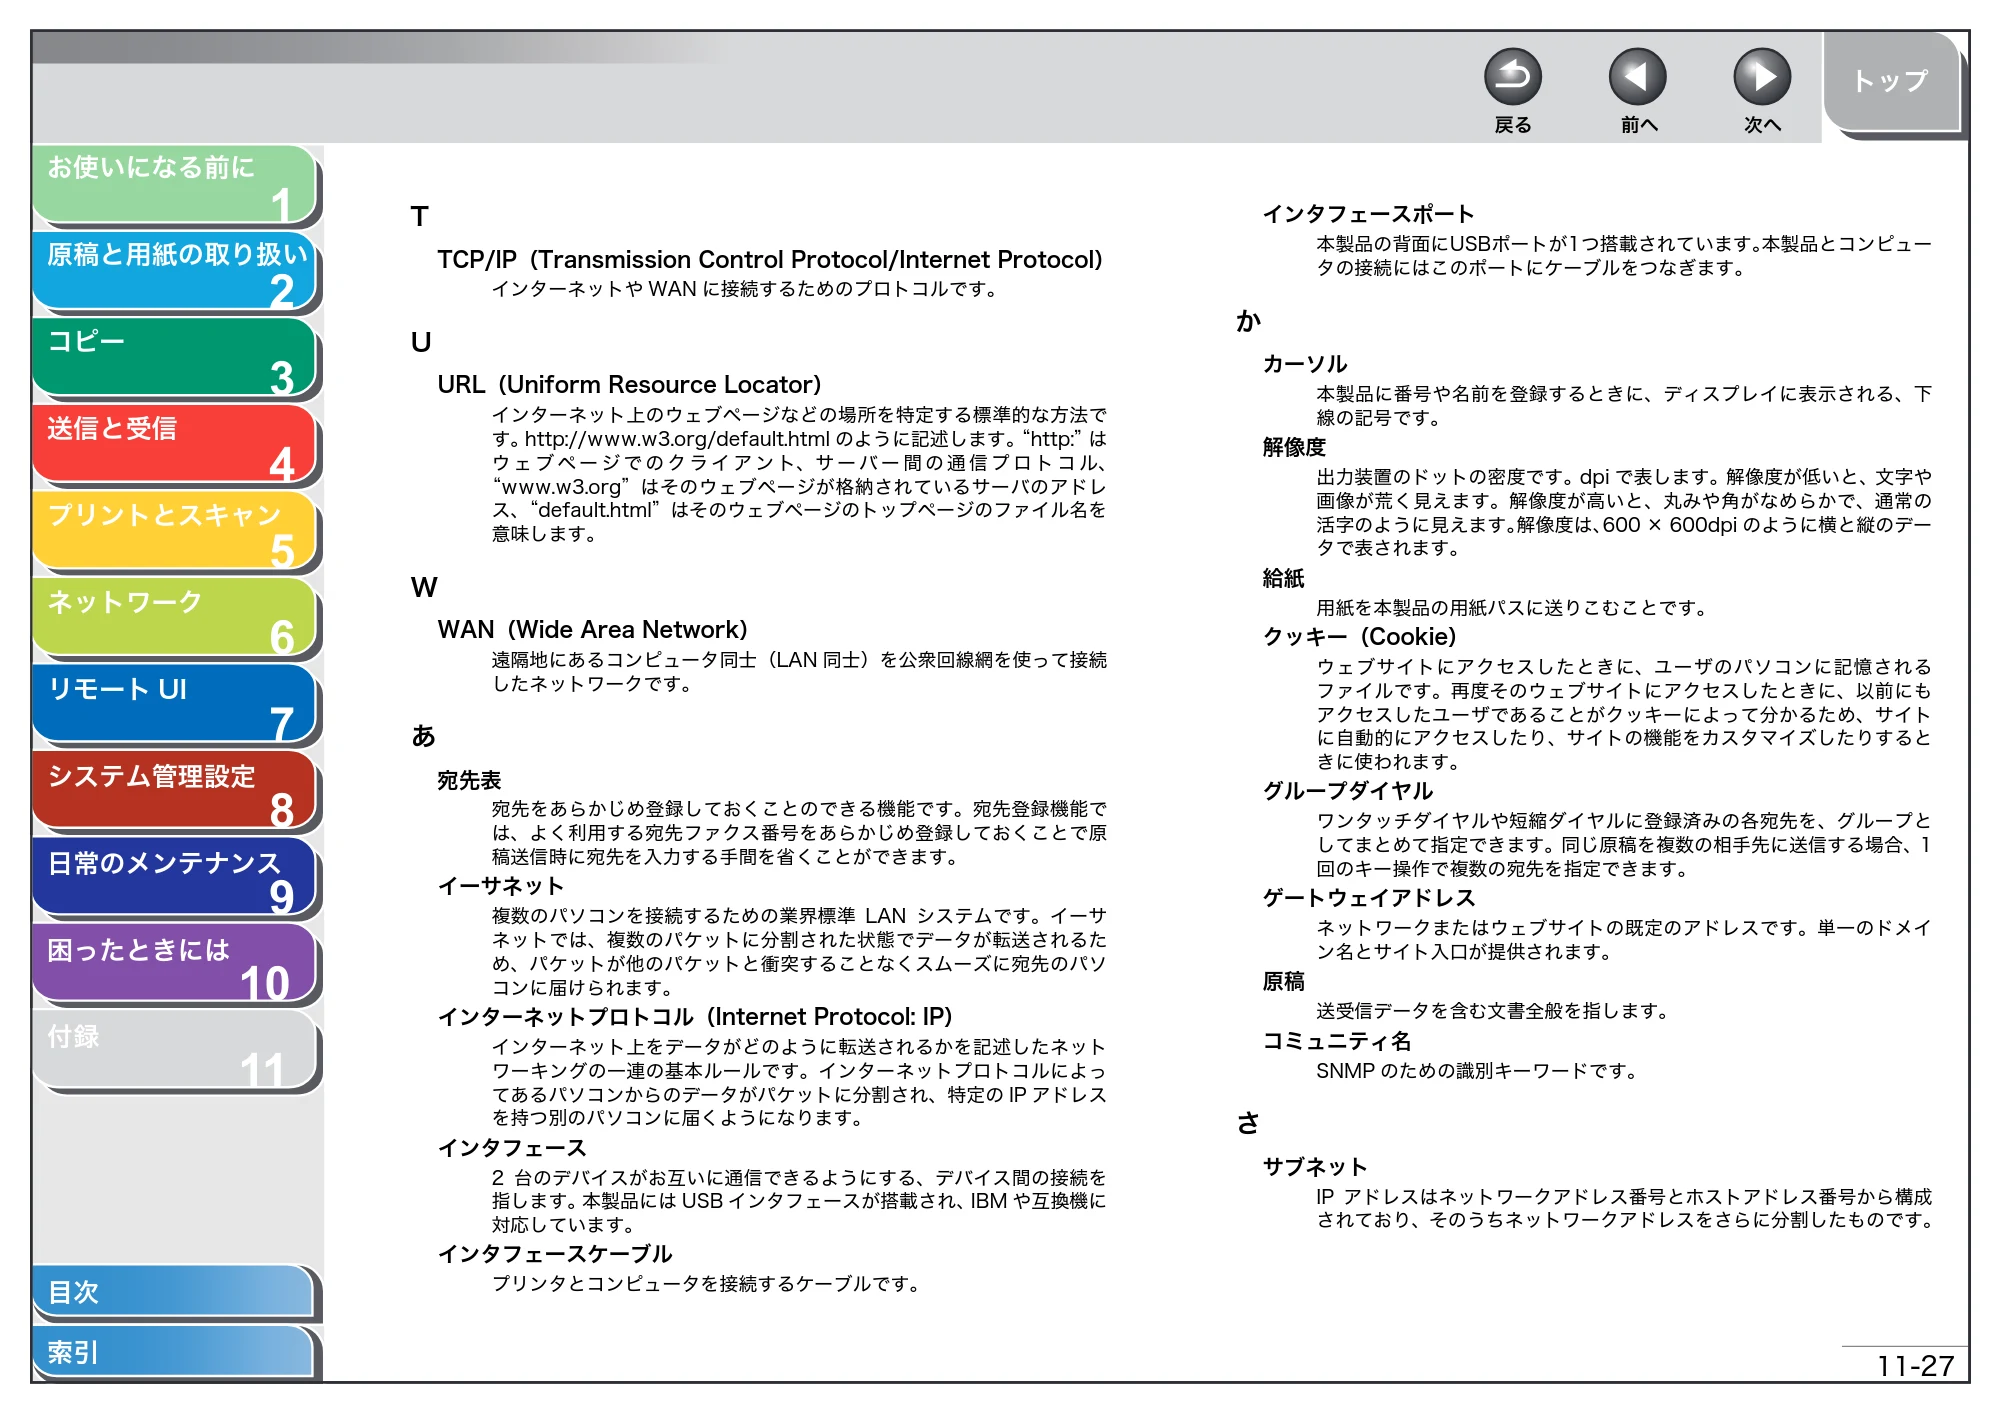Click the カーソル glossary term
The image size is (2000, 1414).
pyautogui.click(x=1305, y=364)
